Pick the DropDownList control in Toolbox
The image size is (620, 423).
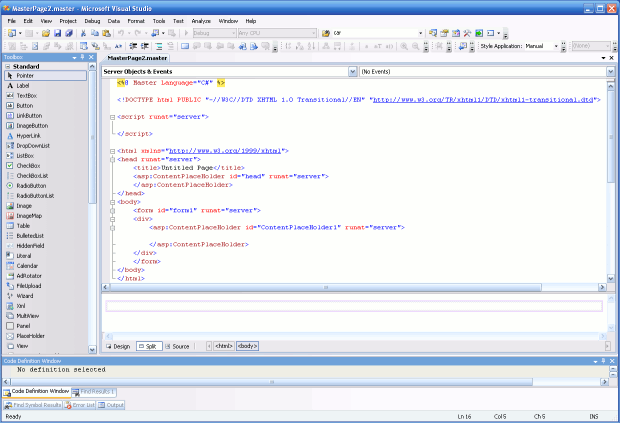tap(32, 145)
